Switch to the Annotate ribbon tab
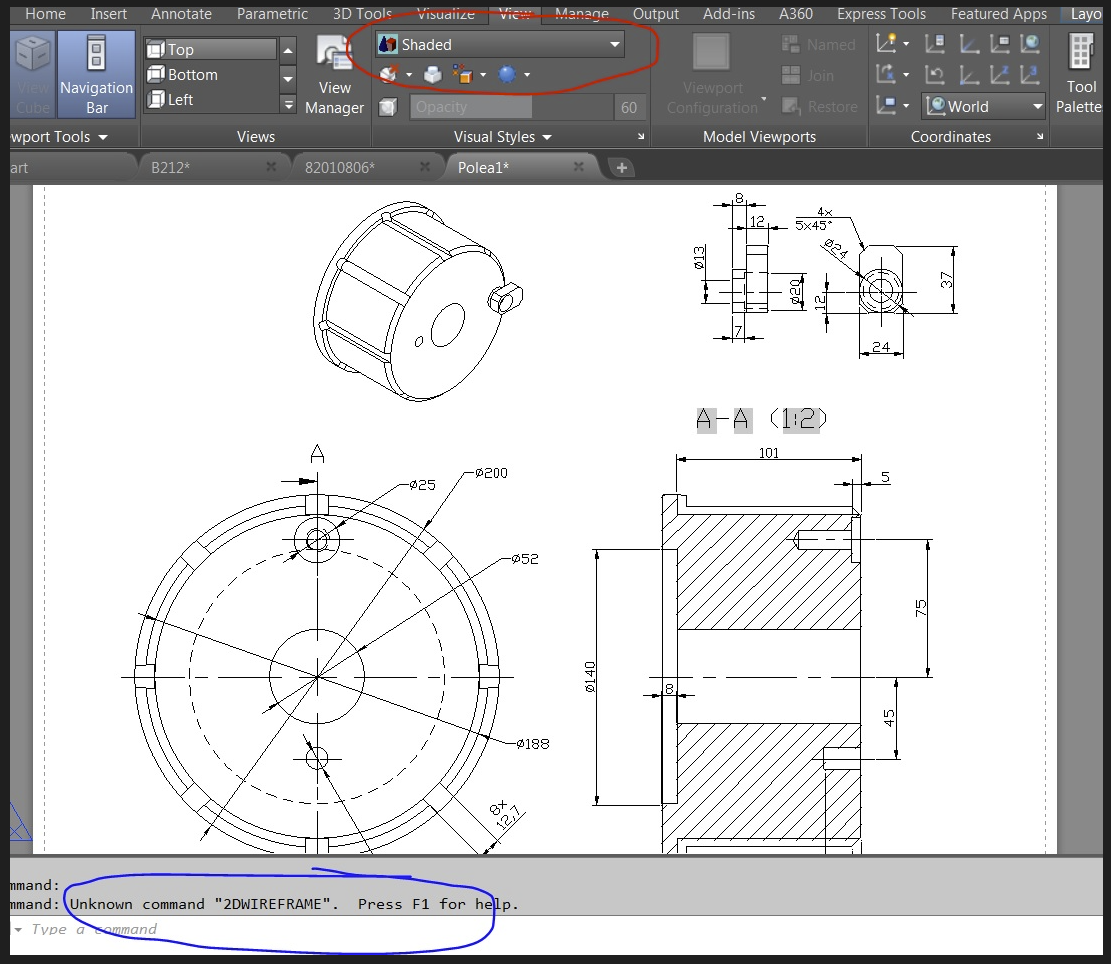1111x964 pixels. (181, 14)
